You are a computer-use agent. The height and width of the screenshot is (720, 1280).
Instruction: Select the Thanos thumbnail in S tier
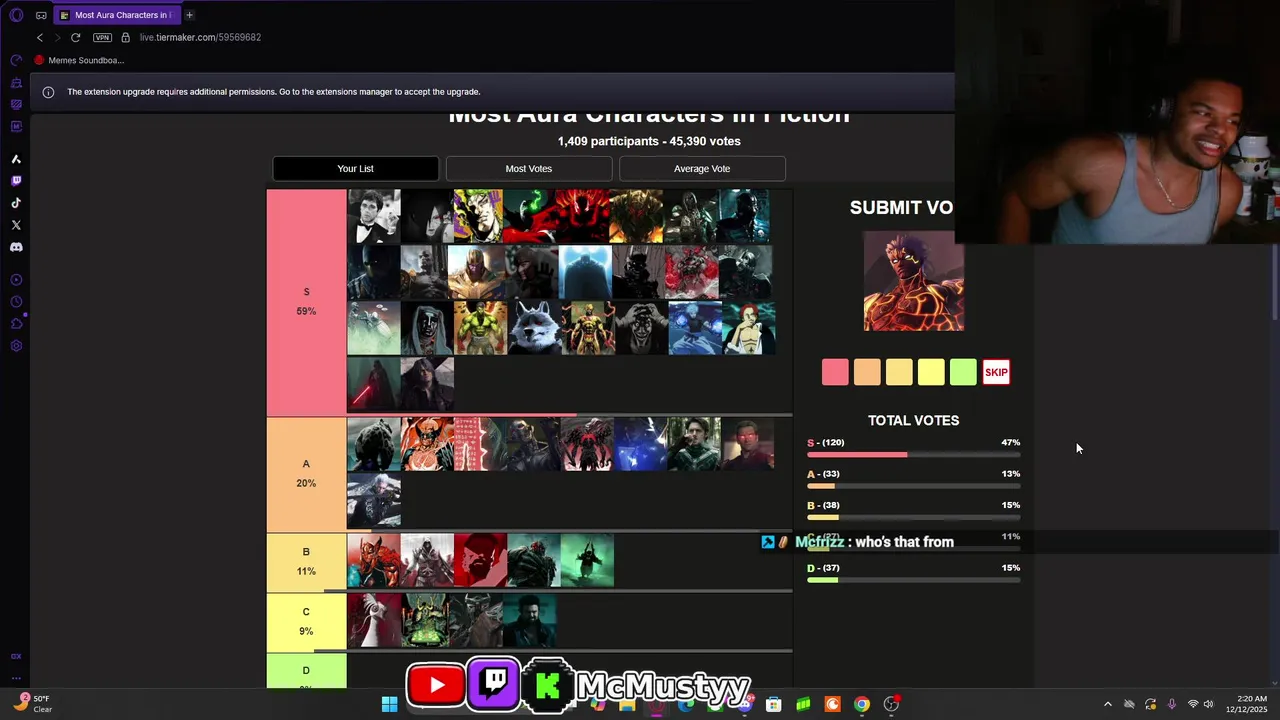[x=480, y=272]
